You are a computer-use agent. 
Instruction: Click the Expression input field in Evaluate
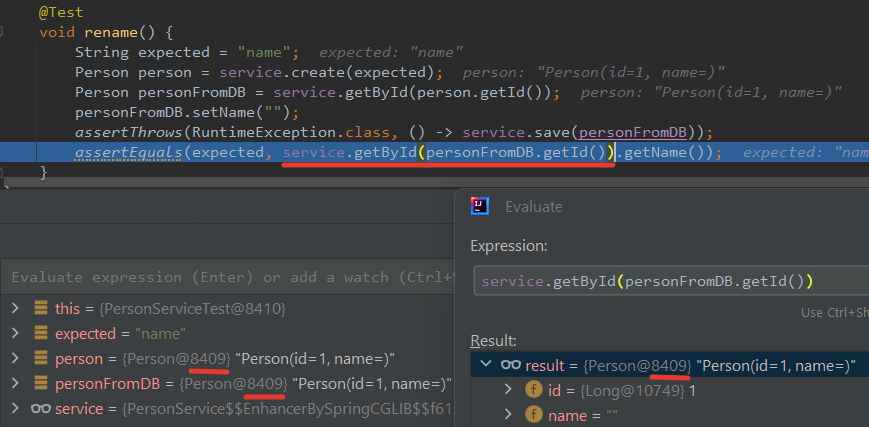(672, 281)
